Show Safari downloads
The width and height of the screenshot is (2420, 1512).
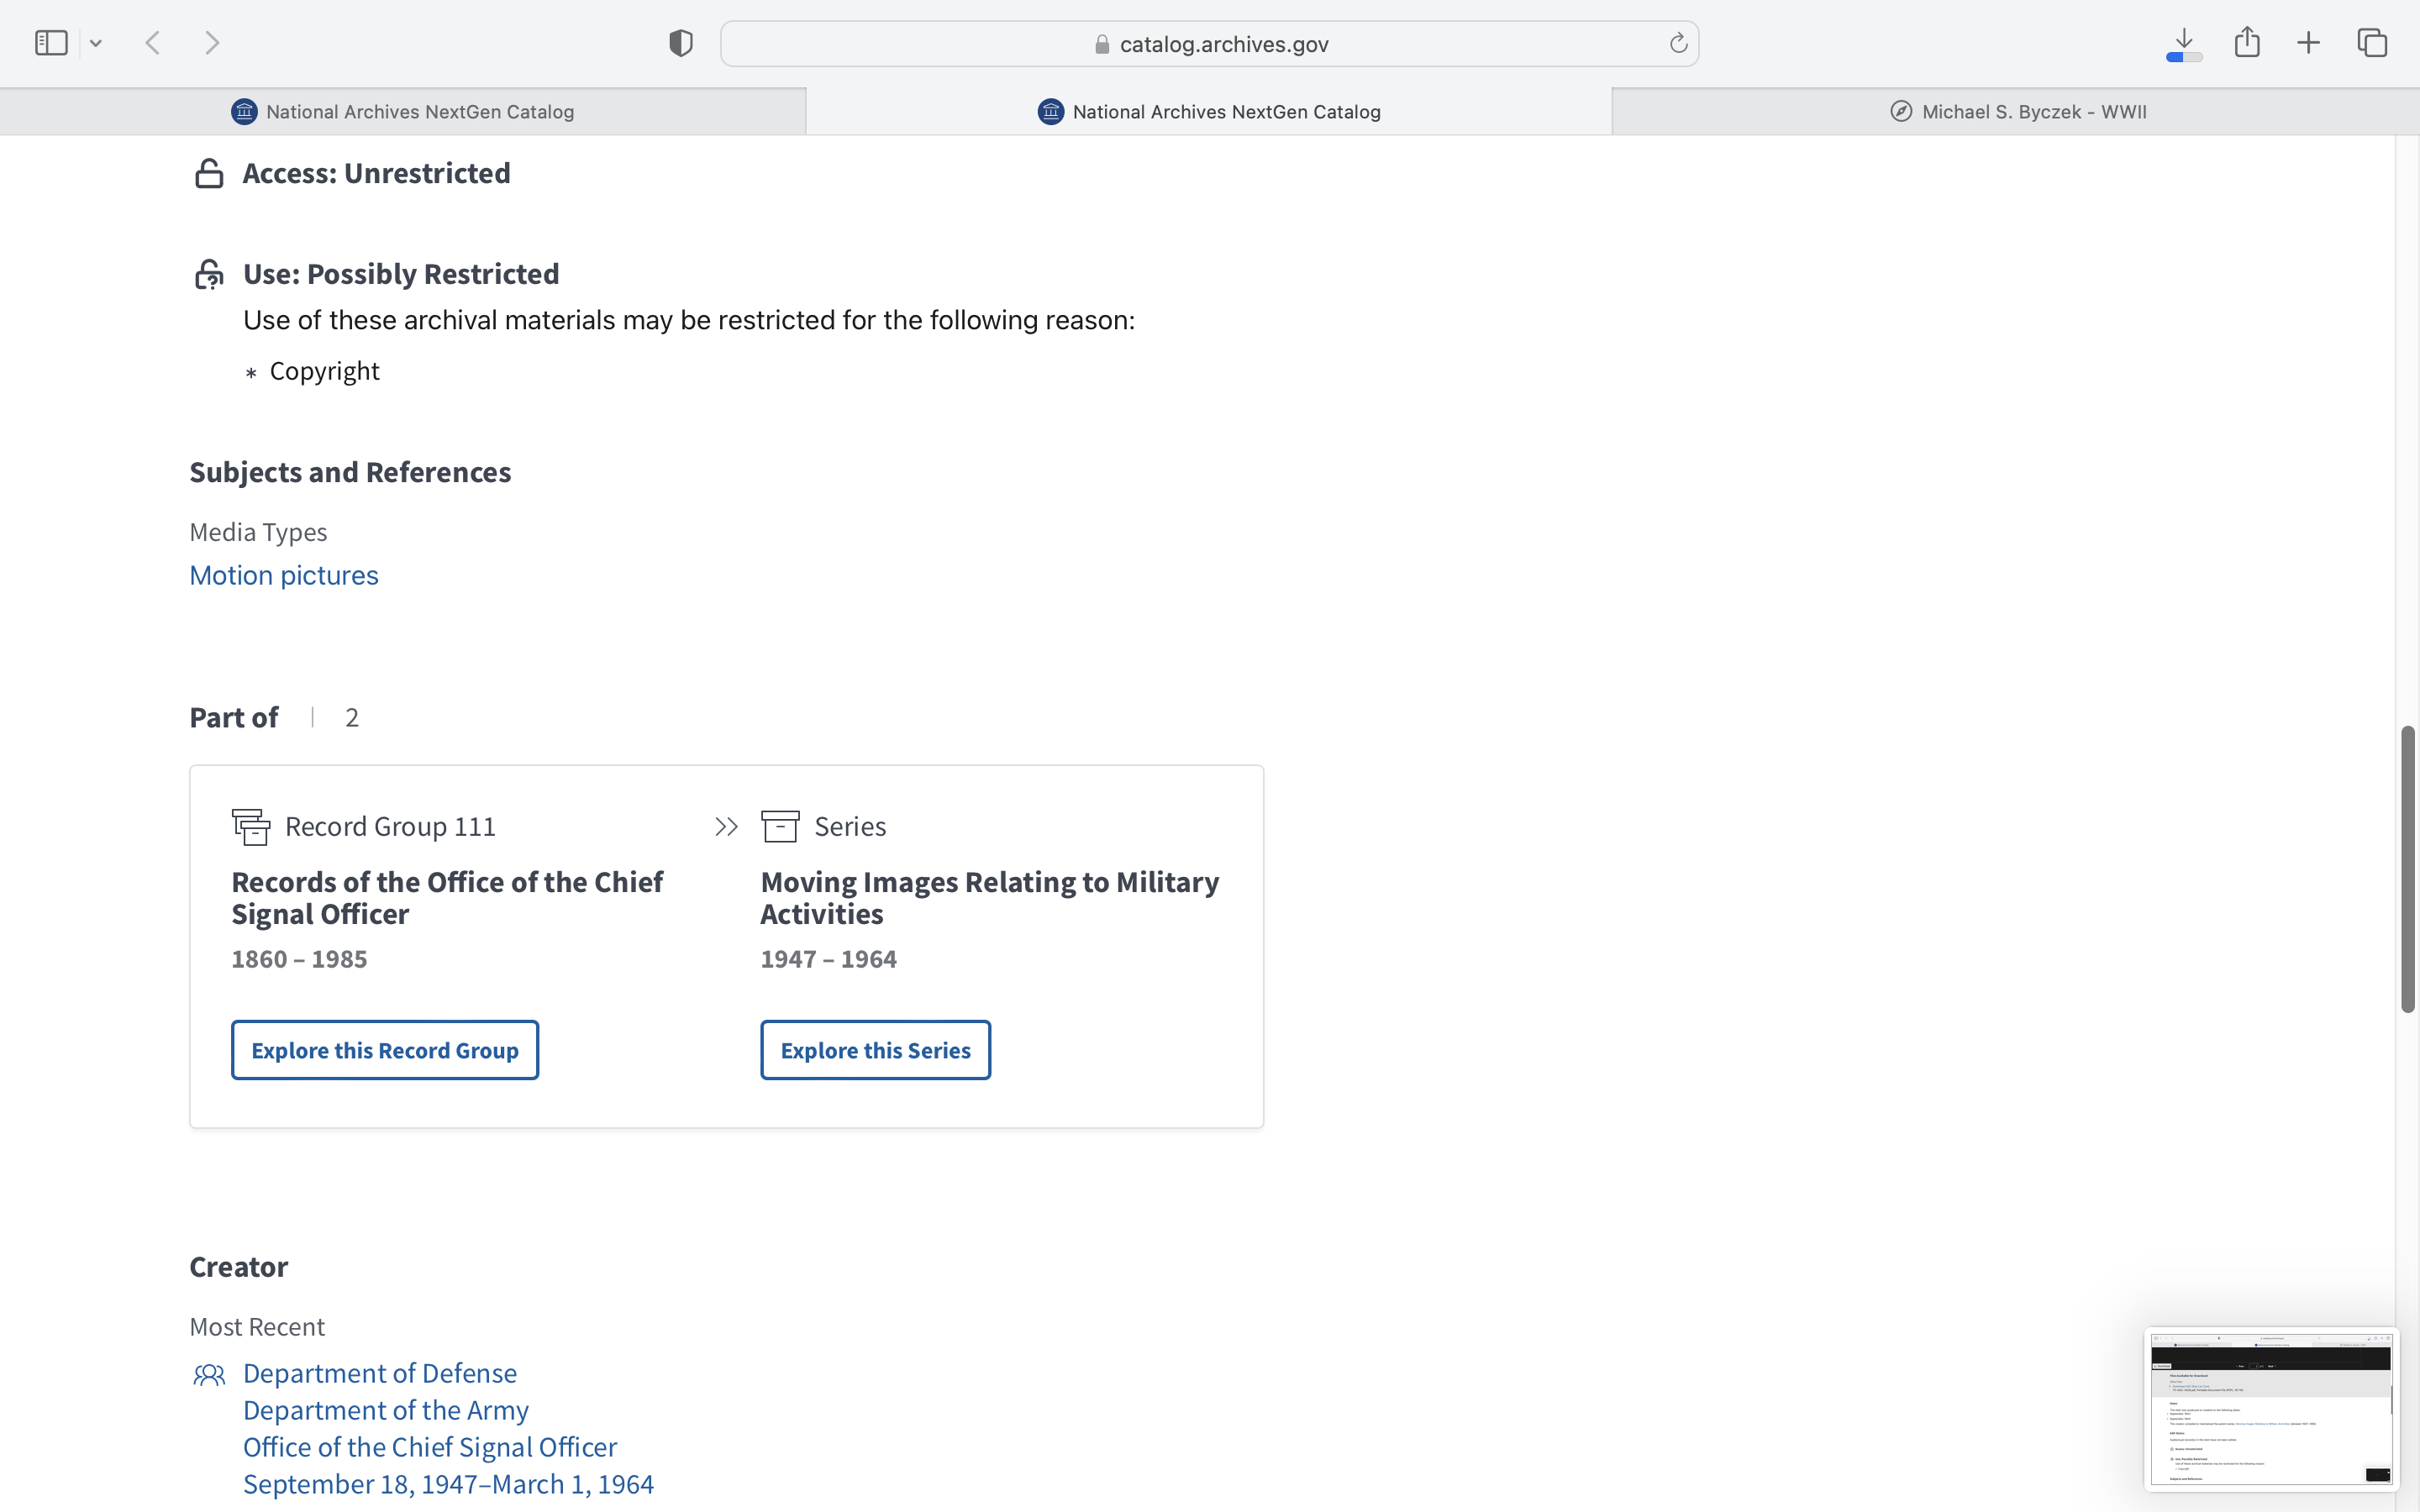pos(2184,43)
